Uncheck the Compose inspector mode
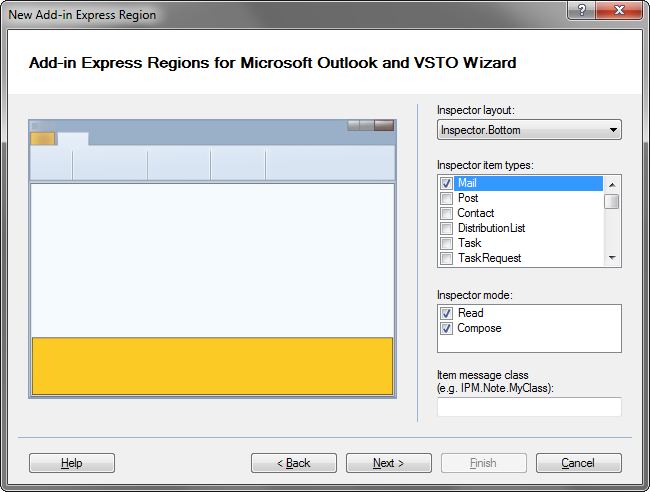 [x=446, y=328]
